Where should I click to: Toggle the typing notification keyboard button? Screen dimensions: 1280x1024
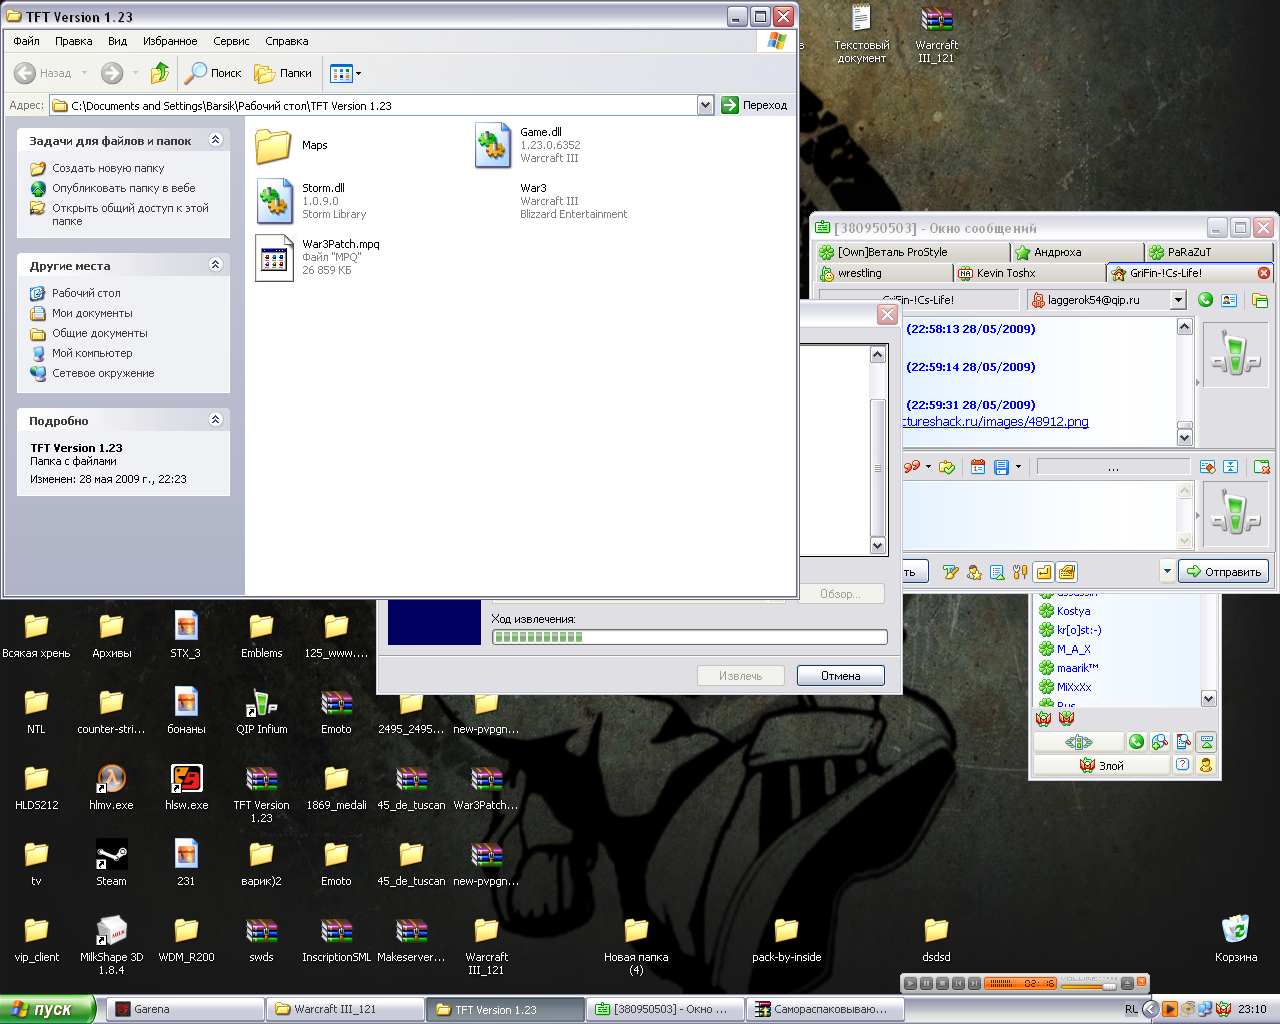coord(1067,572)
